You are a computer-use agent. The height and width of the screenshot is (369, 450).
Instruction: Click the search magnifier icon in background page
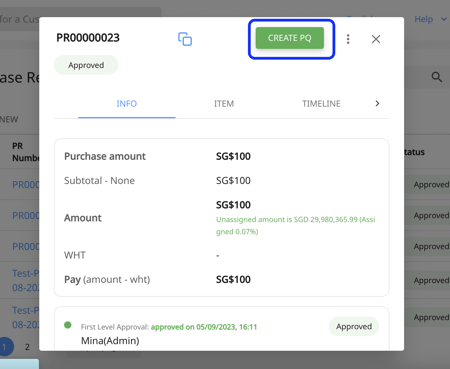click(x=437, y=77)
